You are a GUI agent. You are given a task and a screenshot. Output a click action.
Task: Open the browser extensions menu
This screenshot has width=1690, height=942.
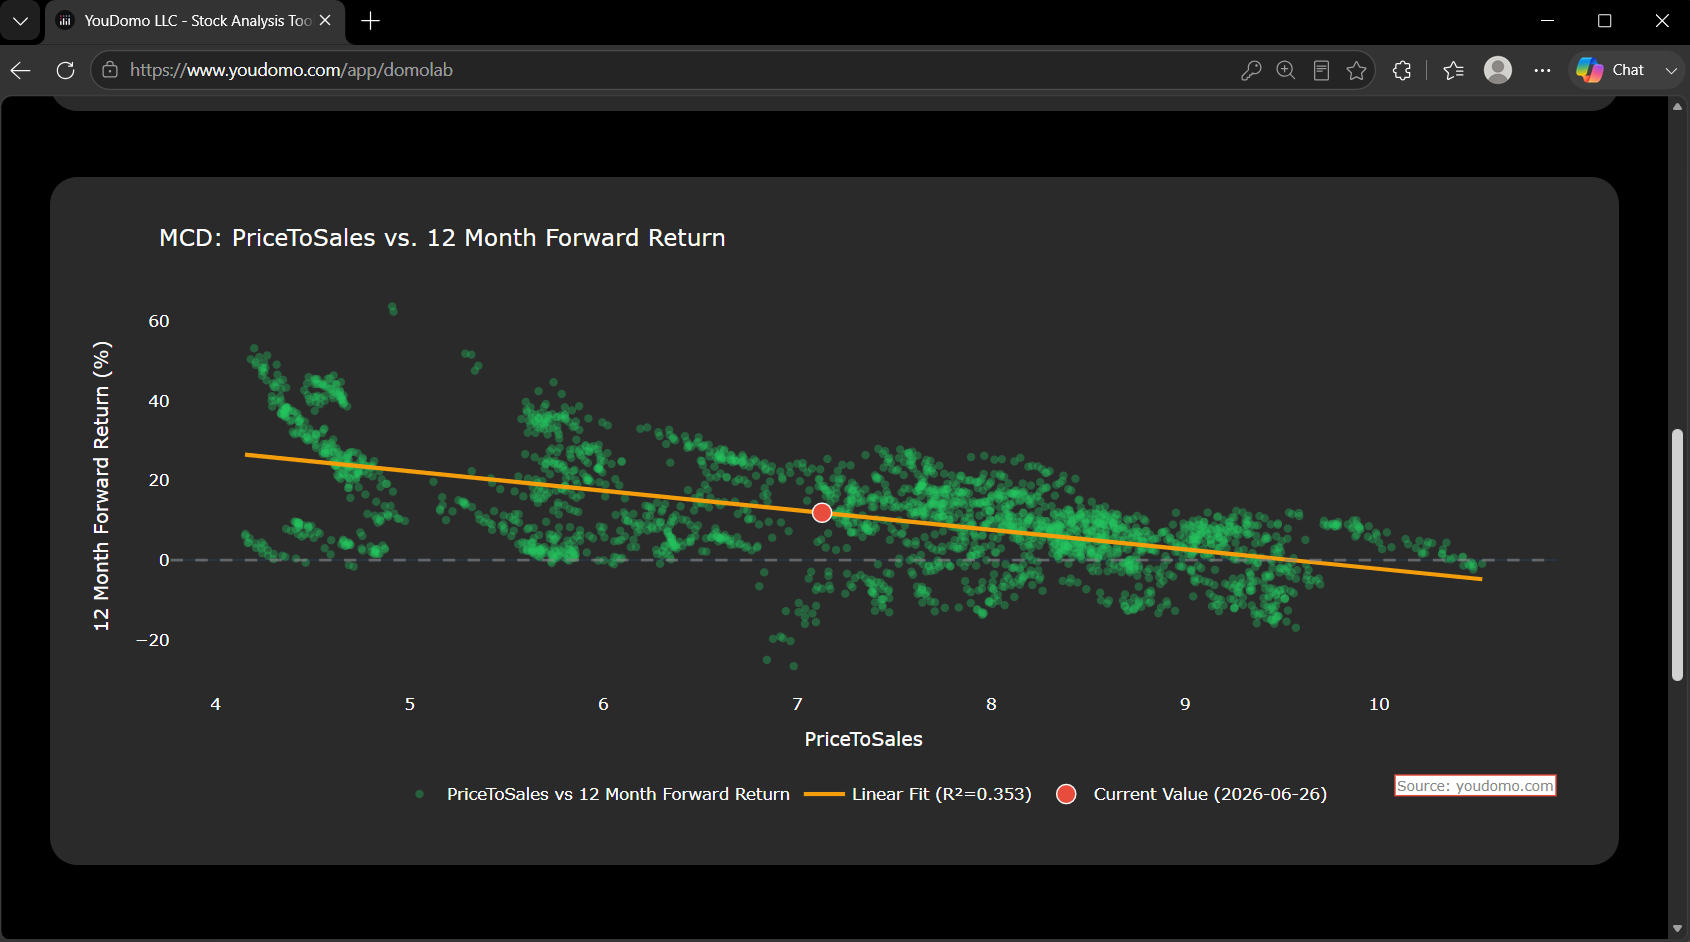point(1402,70)
